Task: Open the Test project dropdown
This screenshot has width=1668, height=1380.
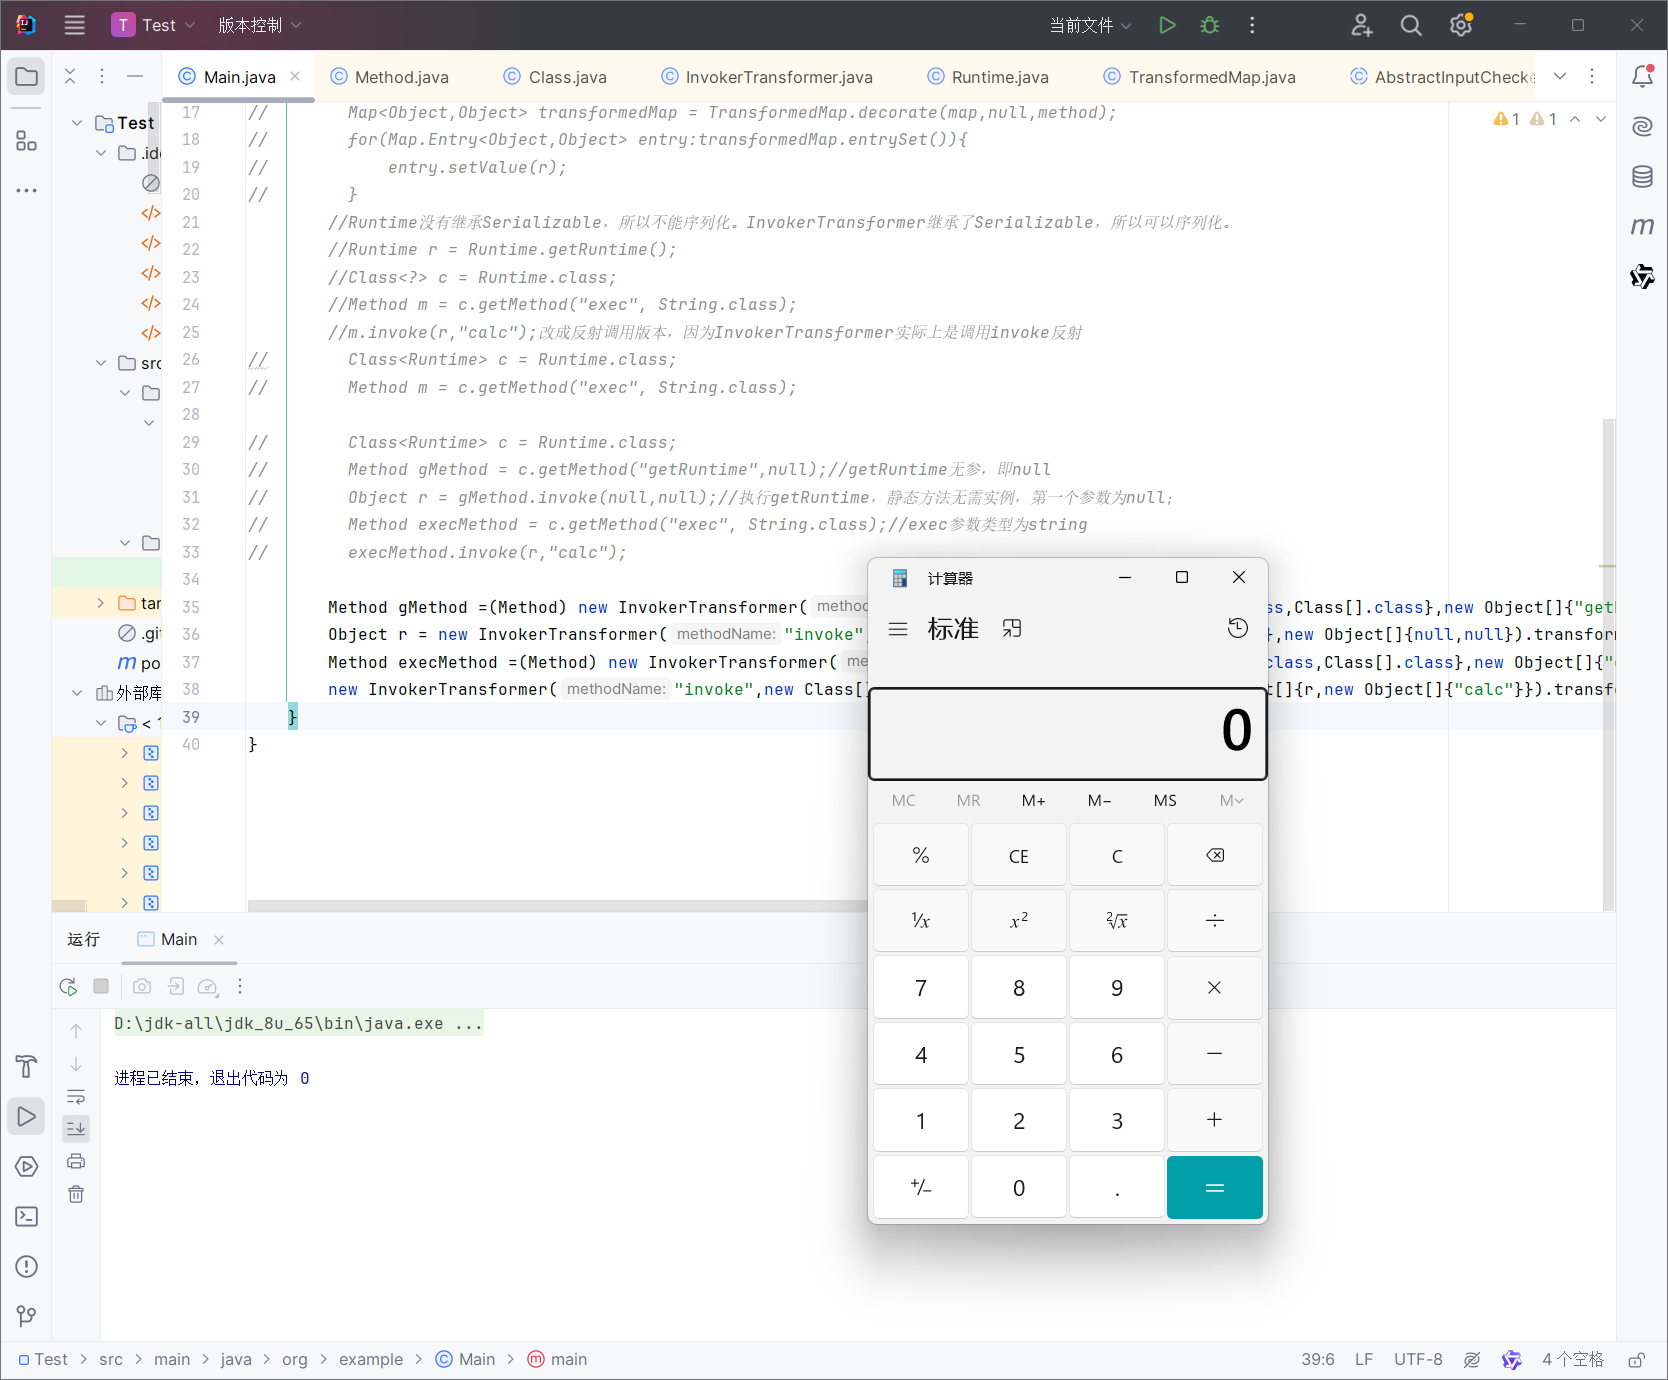Action: point(153,25)
